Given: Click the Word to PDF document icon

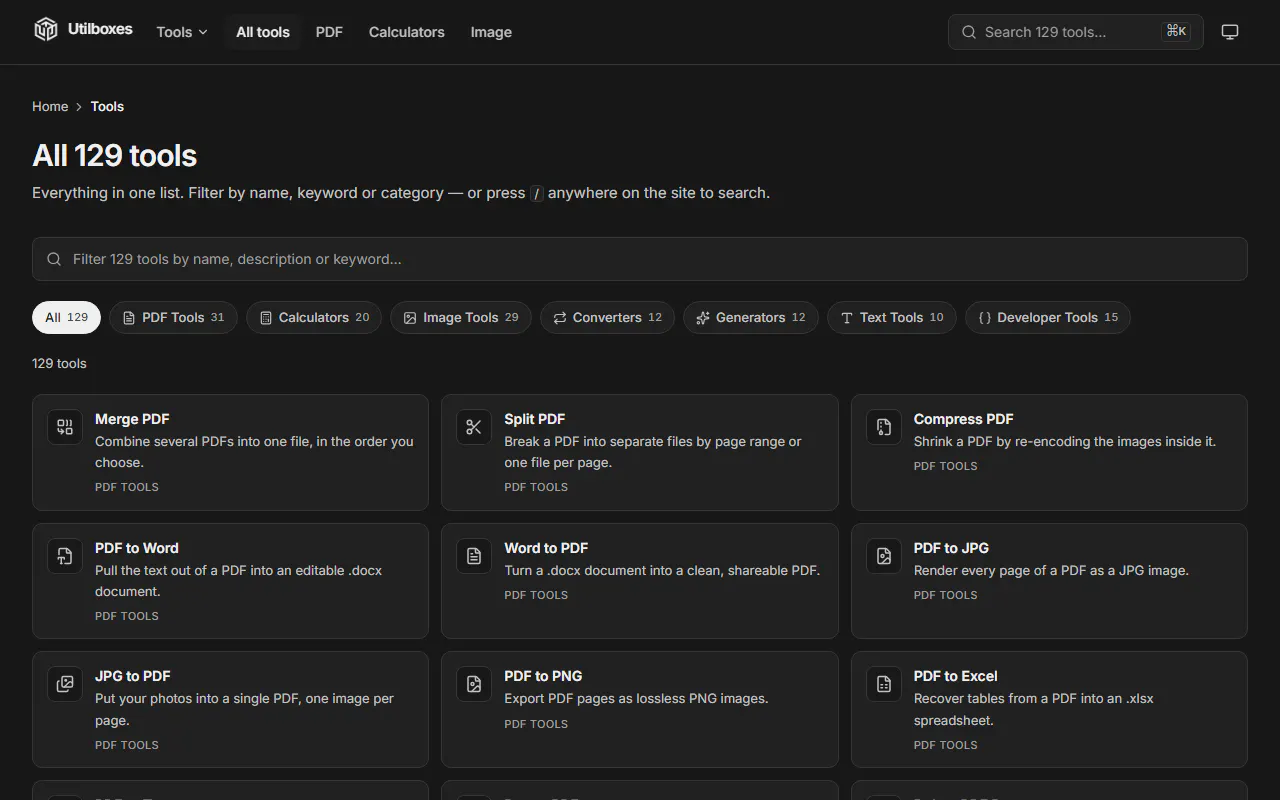Looking at the screenshot, I should pyautogui.click(x=474, y=556).
